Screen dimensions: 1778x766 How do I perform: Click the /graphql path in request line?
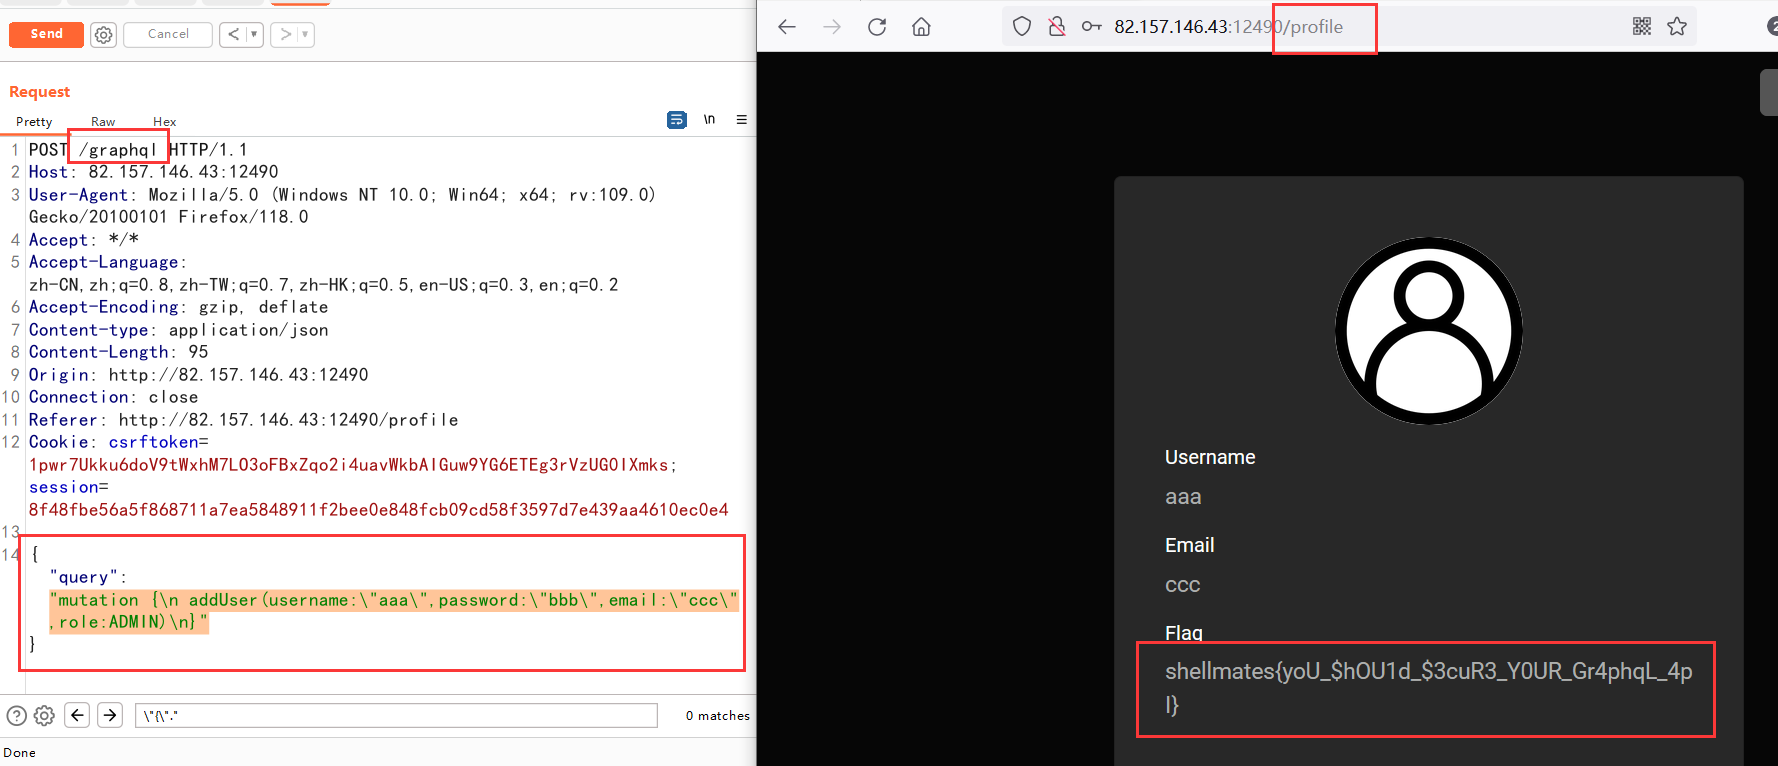coord(118,150)
